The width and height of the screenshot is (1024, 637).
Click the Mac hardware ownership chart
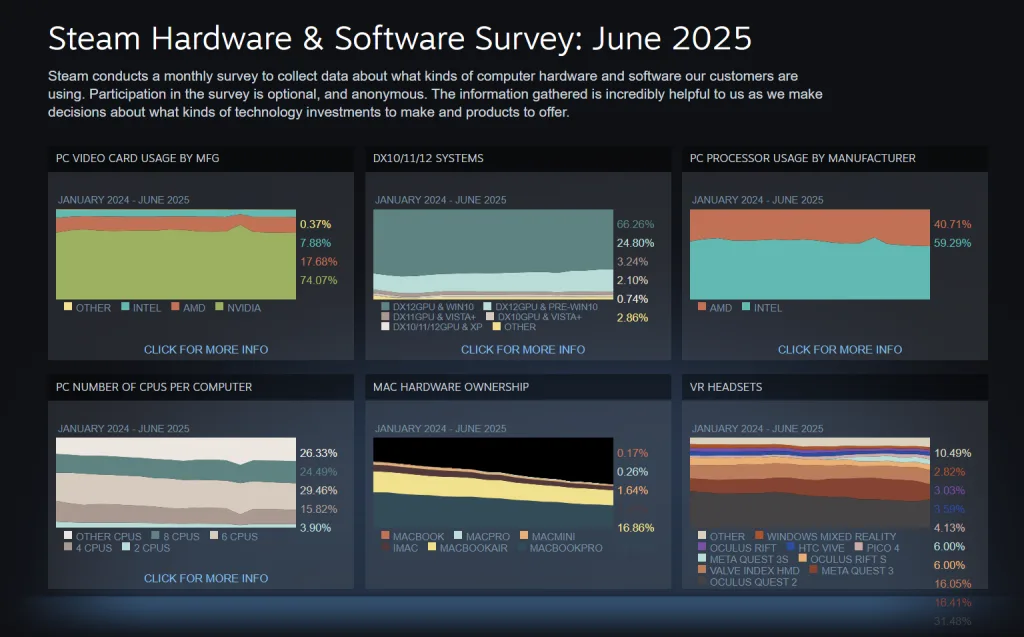(491, 482)
